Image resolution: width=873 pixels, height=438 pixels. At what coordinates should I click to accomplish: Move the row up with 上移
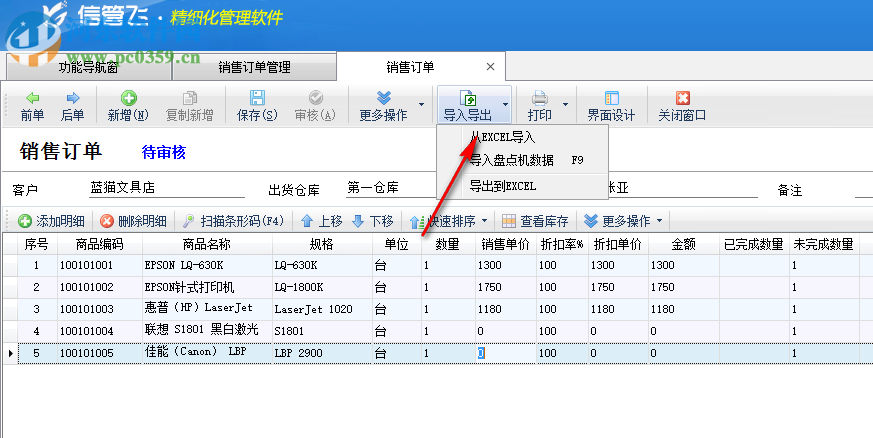322,221
